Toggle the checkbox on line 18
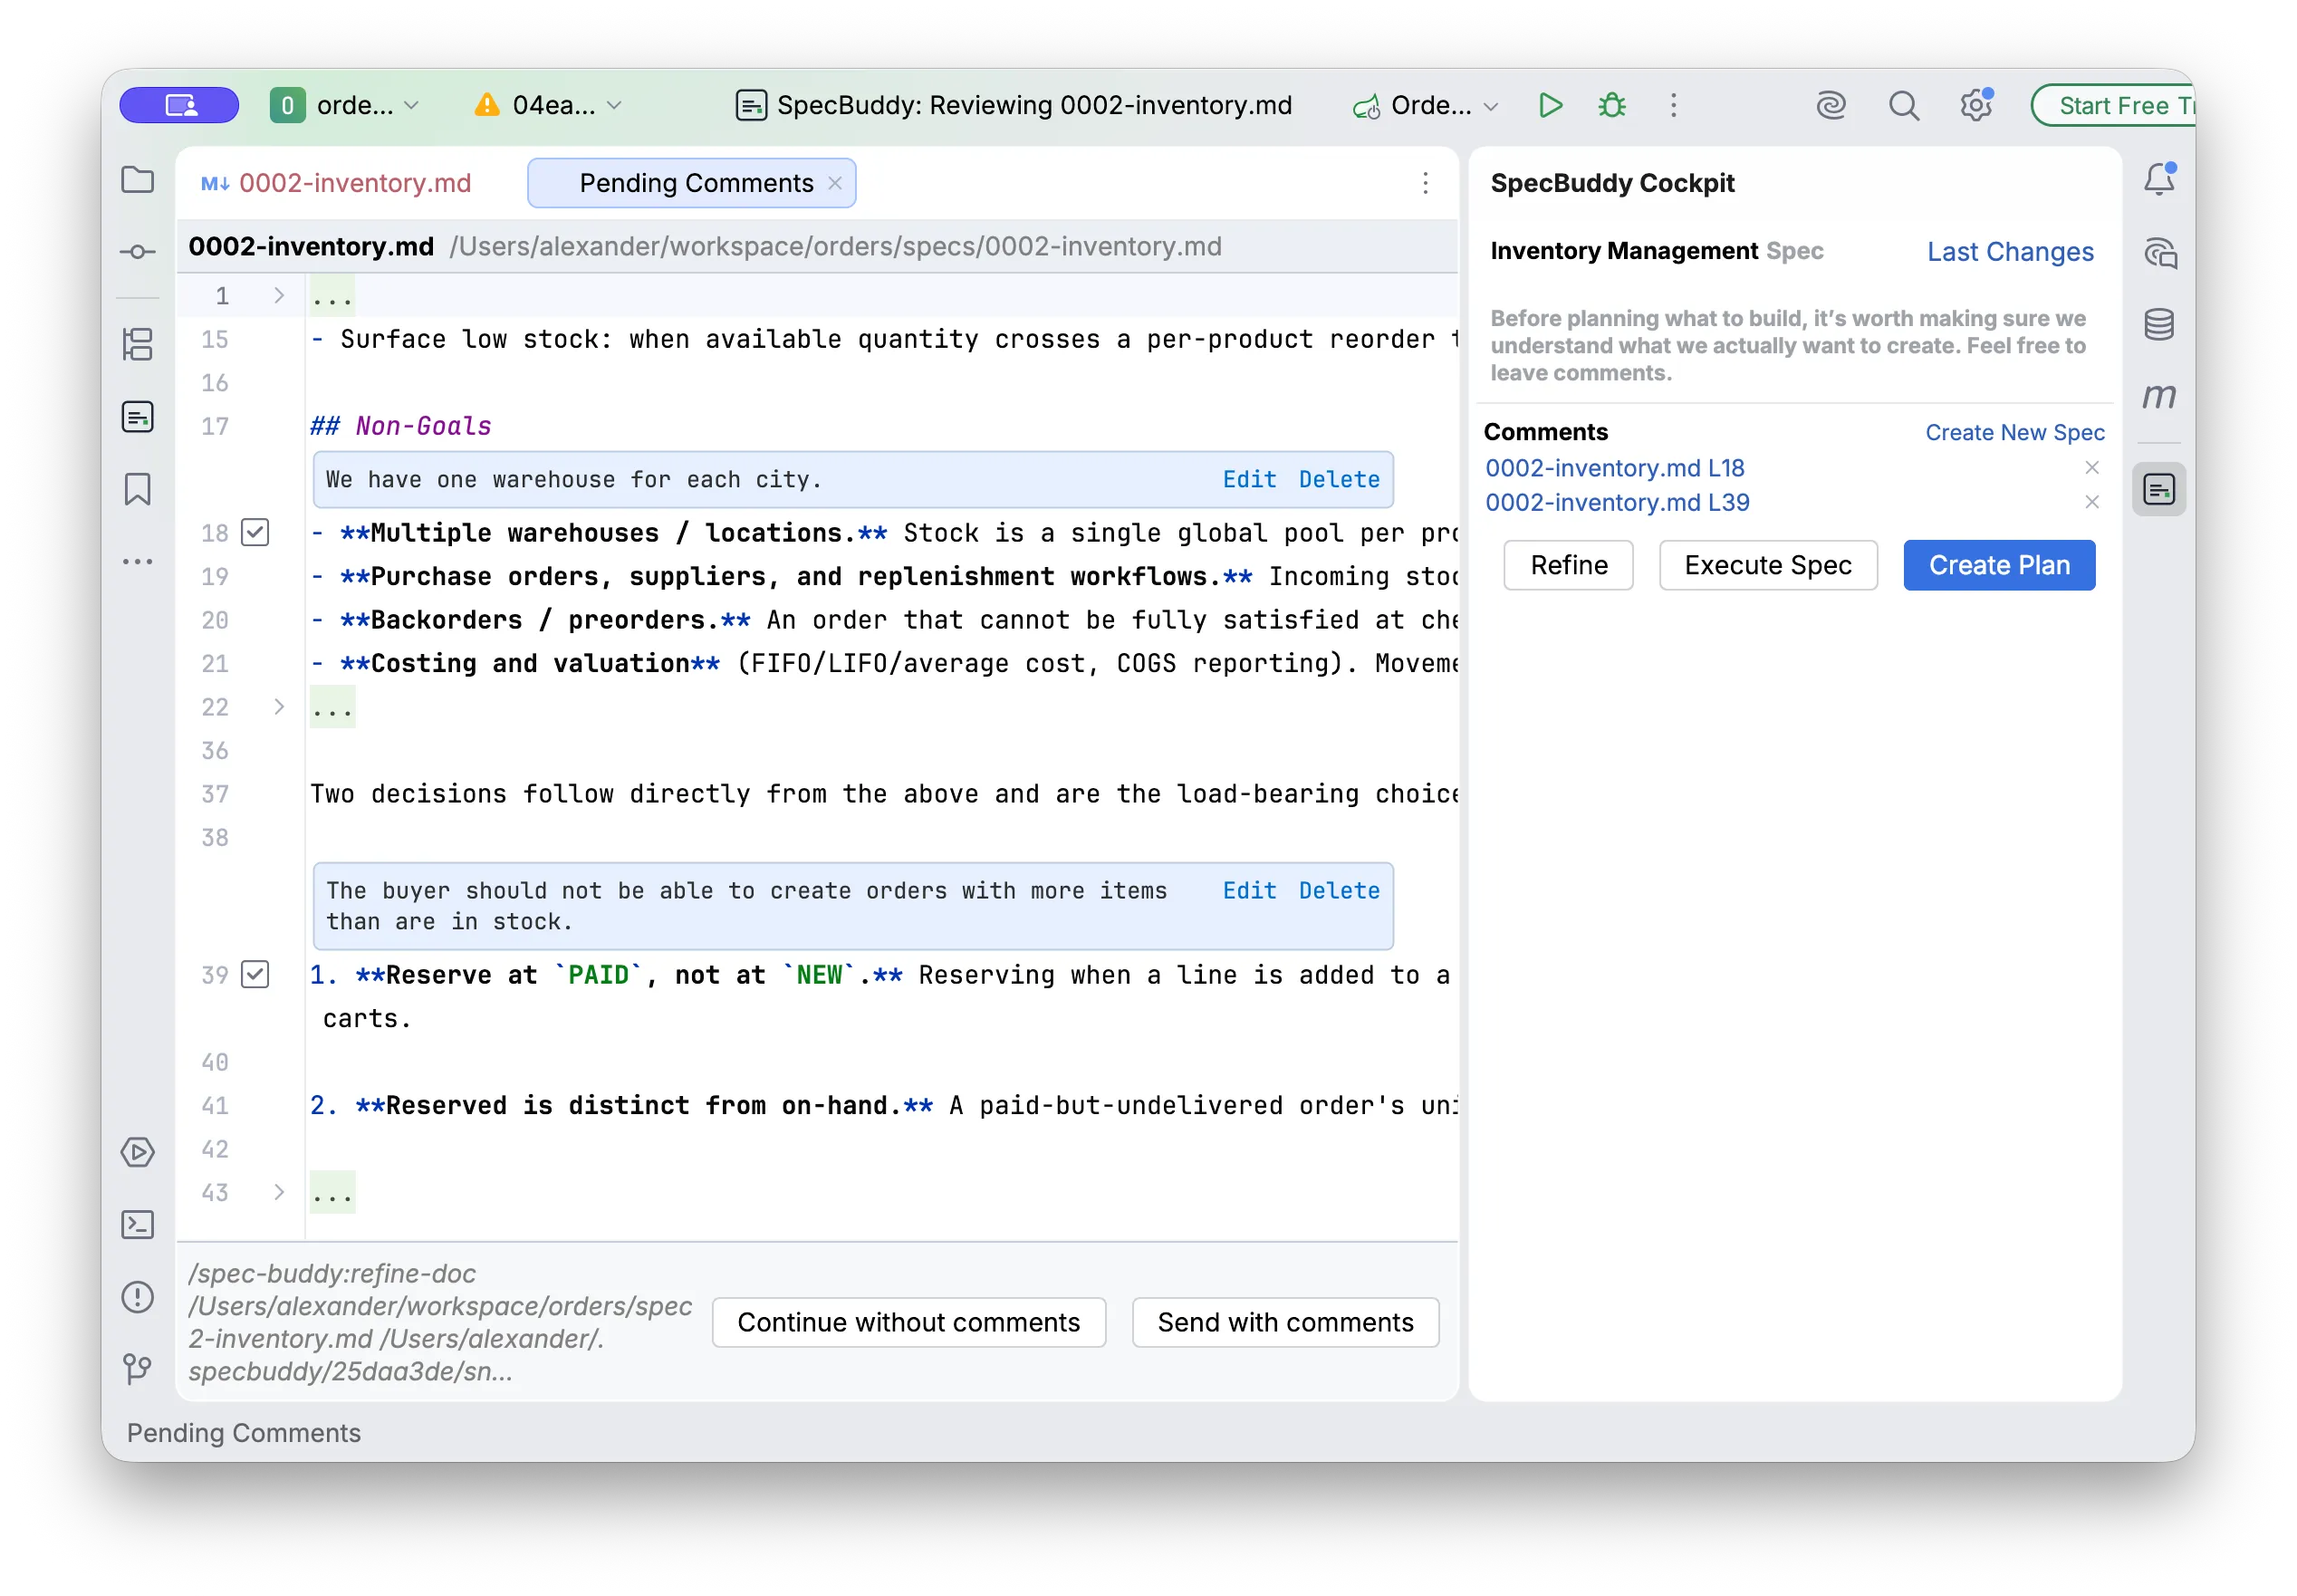This screenshot has height=1596, width=2297. pyautogui.click(x=255, y=532)
